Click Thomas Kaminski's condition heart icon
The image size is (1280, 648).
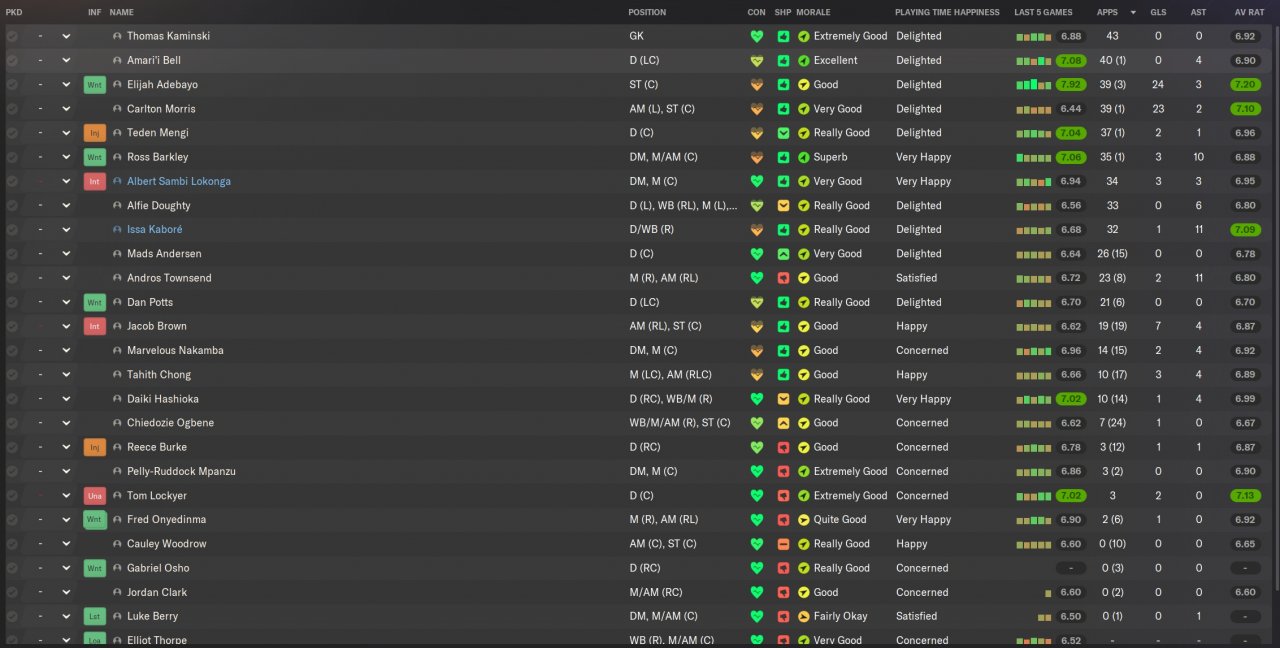click(x=757, y=36)
